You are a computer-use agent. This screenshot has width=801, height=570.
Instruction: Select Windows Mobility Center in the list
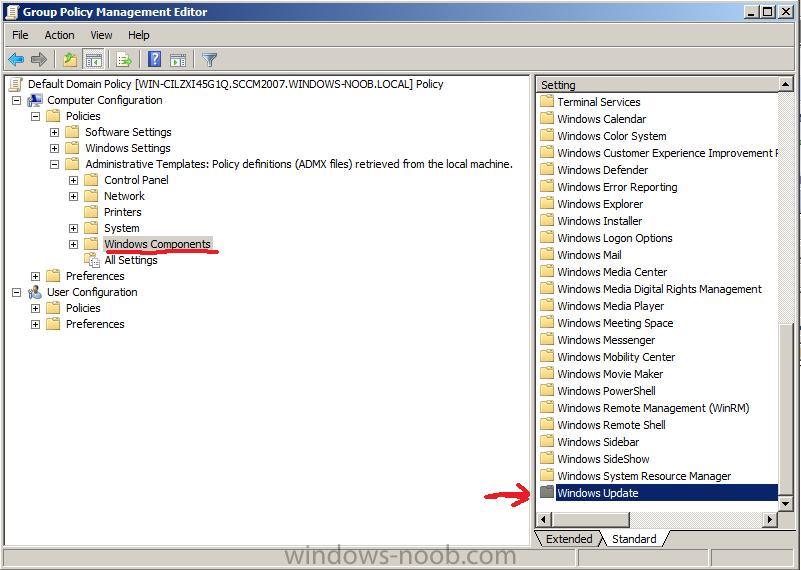click(x=616, y=357)
